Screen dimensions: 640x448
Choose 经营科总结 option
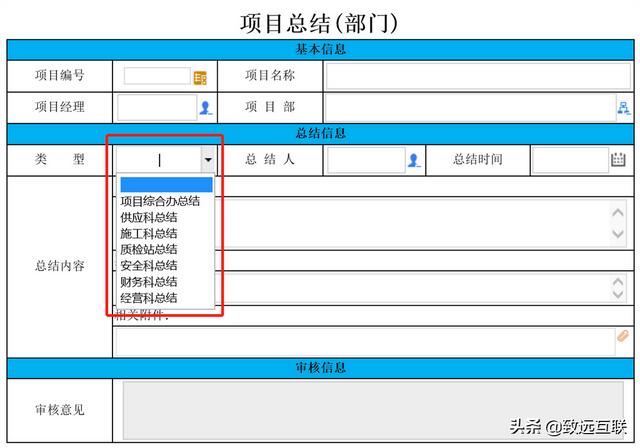pos(149,298)
